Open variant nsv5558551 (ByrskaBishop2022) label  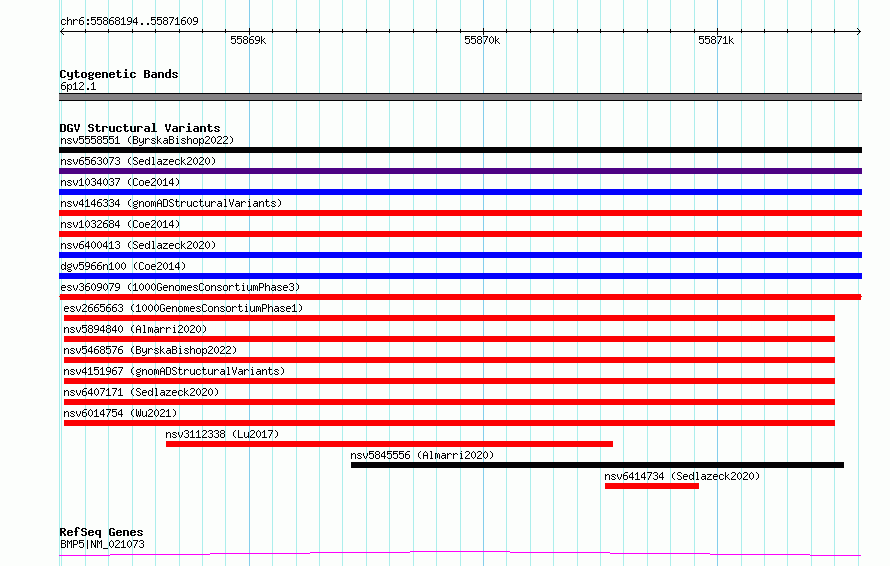[147, 140]
